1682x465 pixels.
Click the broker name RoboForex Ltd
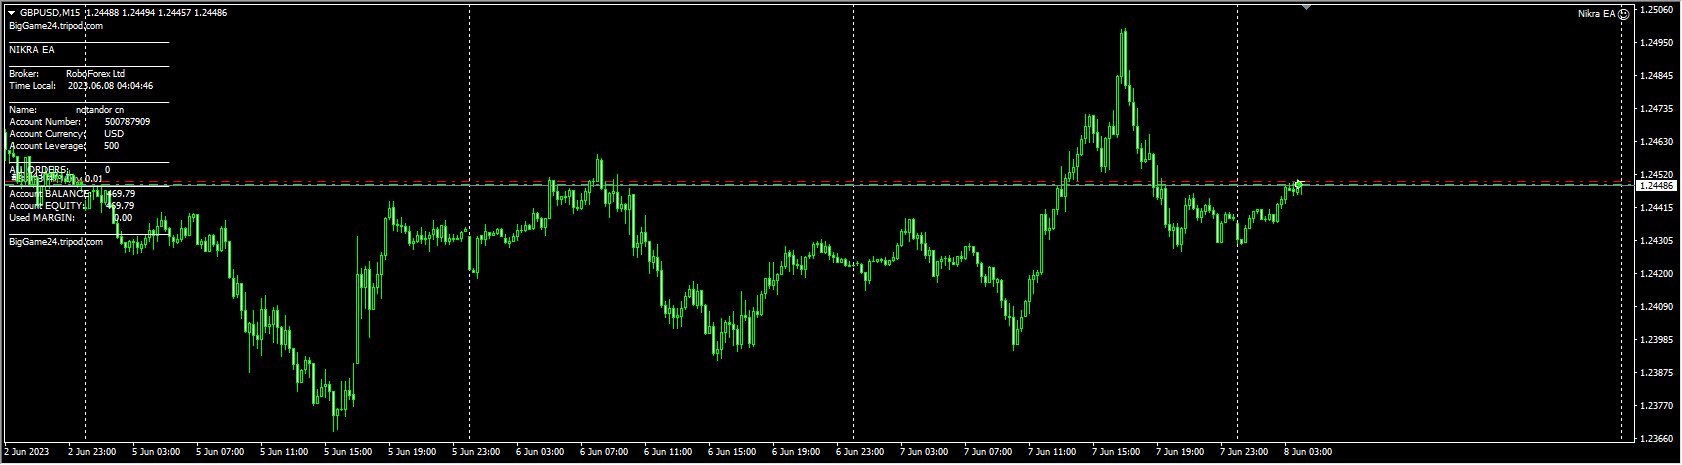(x=96, y=74)
